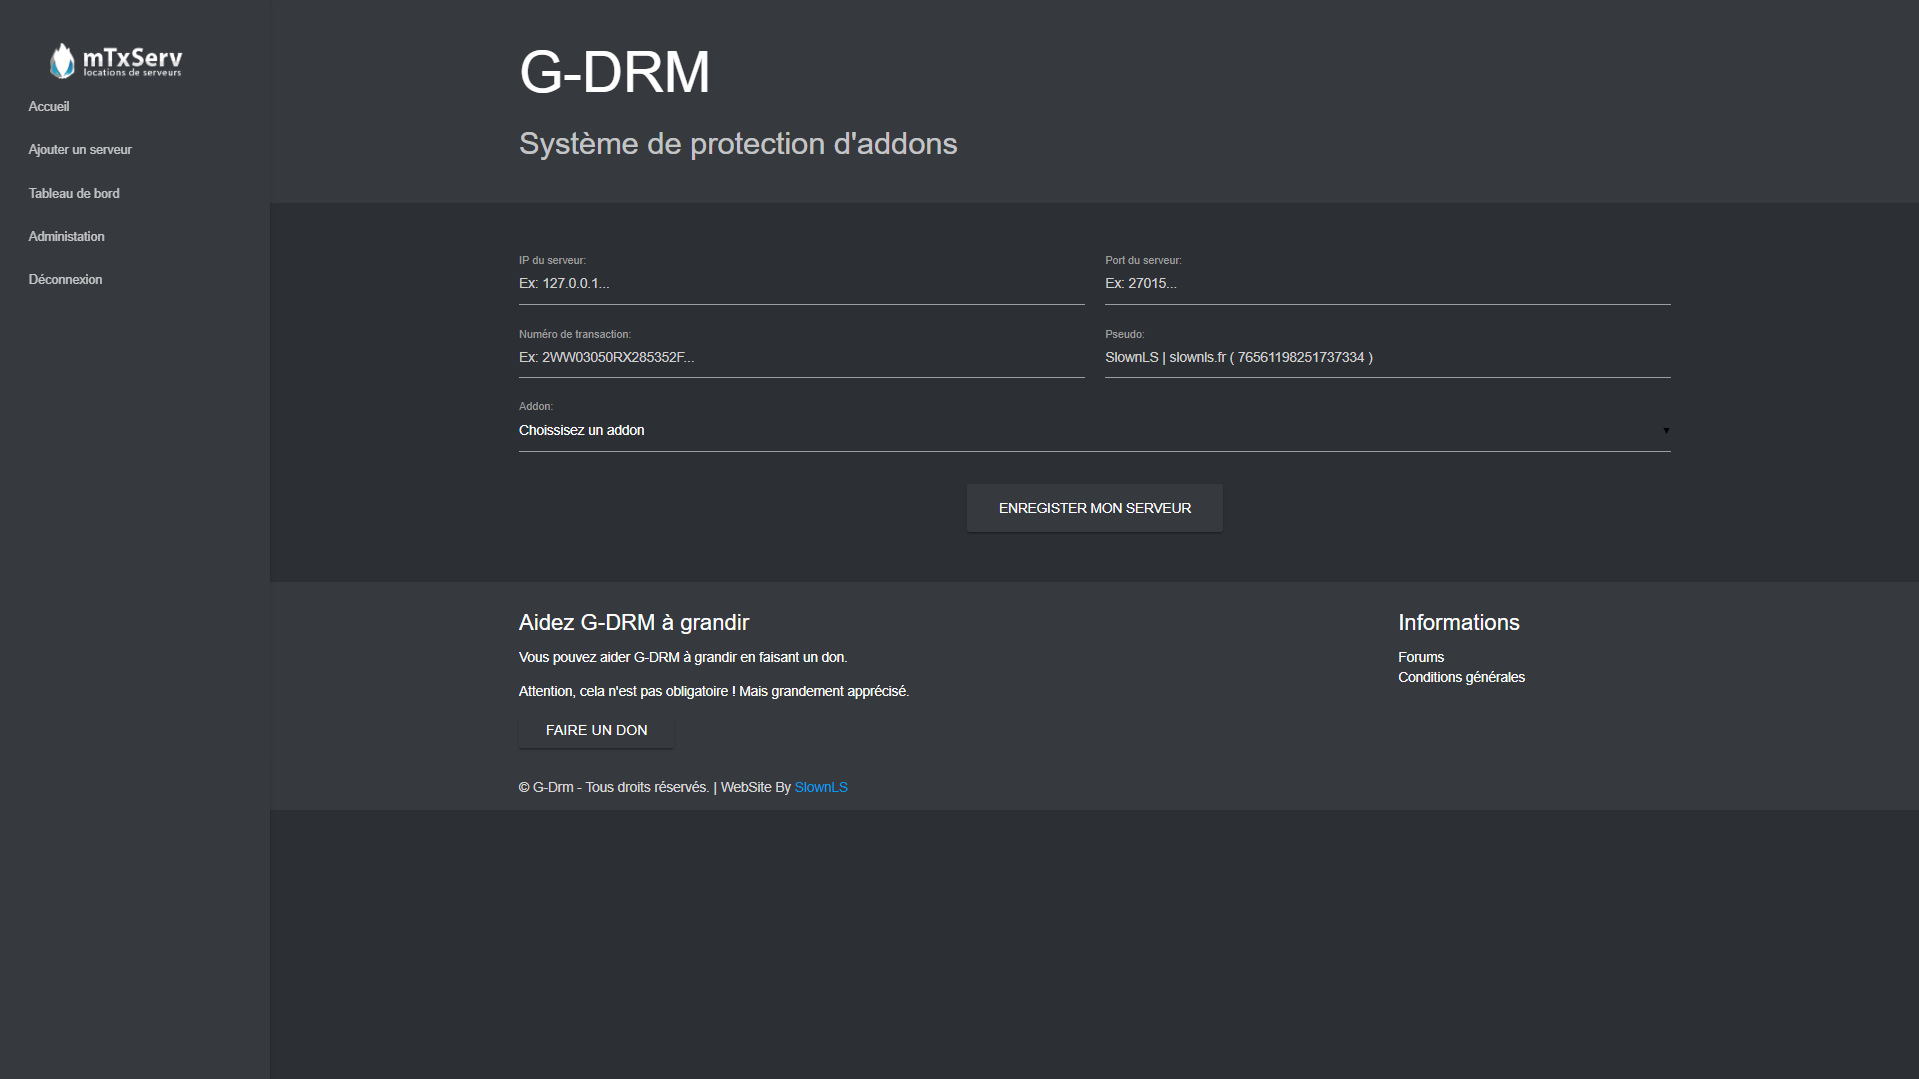Click the addon dropdown arrow
Screen dimensions: 1919x1079
(1666, 431)
